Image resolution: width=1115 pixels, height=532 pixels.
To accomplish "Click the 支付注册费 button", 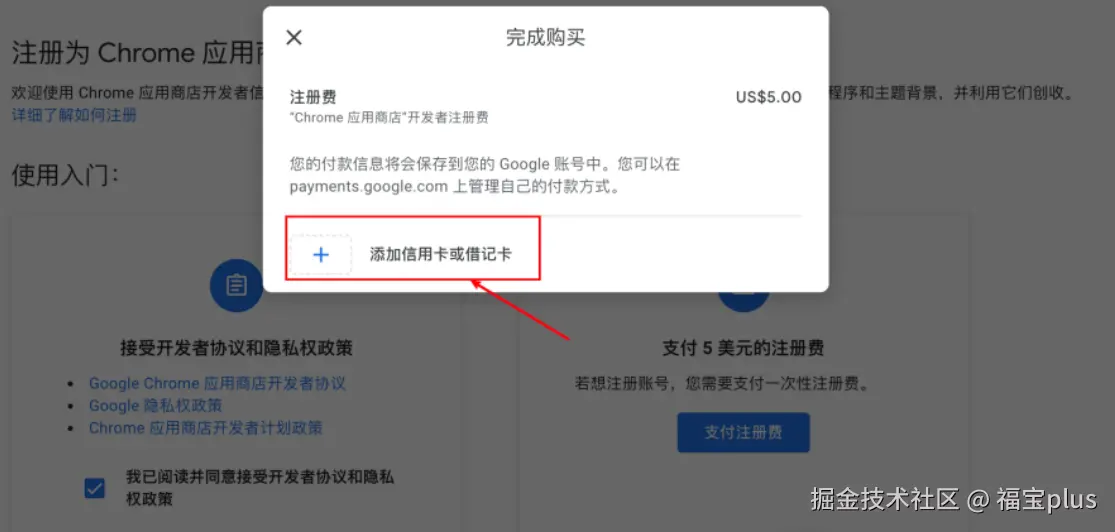I will tap(743, 432).
